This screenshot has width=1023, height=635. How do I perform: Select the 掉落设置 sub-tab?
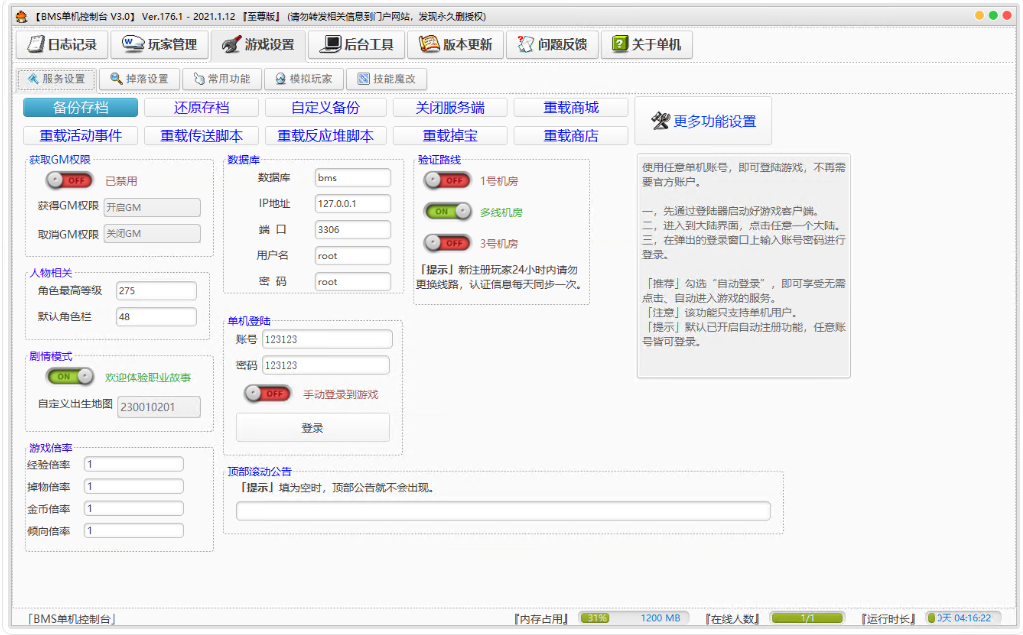[140, 79]
